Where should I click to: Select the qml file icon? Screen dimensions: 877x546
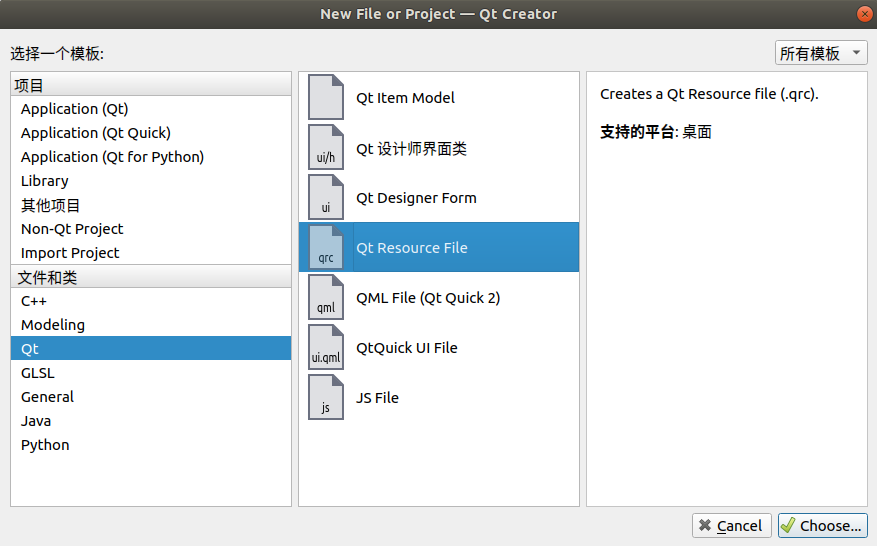[326, 297]
